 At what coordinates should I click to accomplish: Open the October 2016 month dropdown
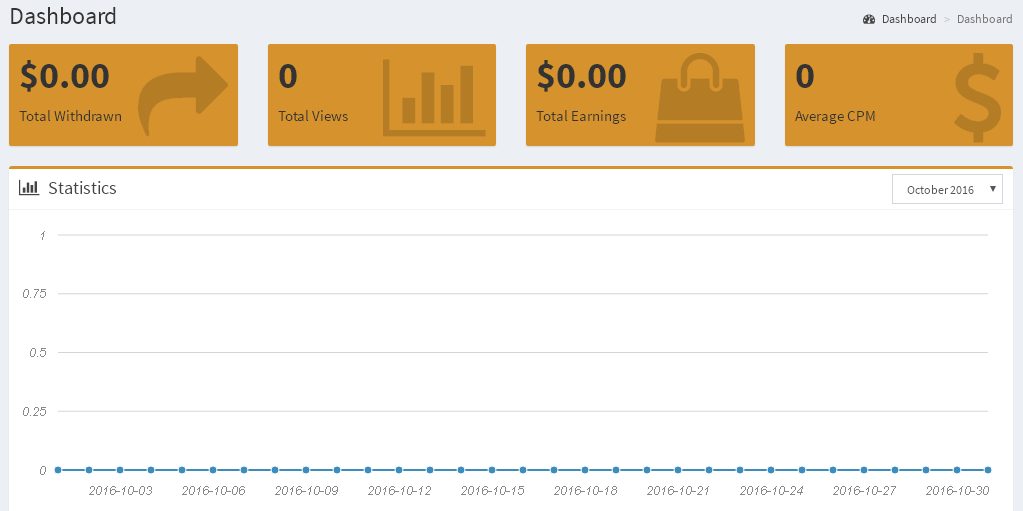(946, 189)
